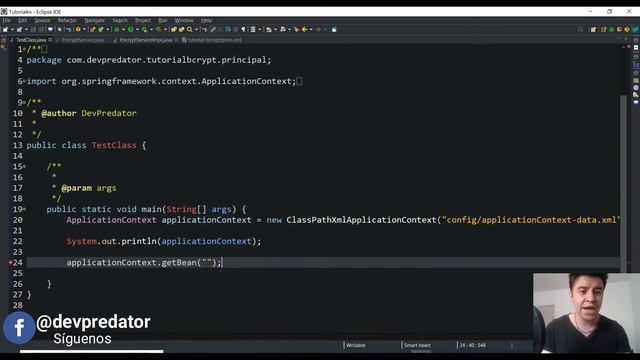The width and height of the screenshot is (640, 360).
Task: Click the white bookmark icon in right trim
Action: (x=636, y=48)
